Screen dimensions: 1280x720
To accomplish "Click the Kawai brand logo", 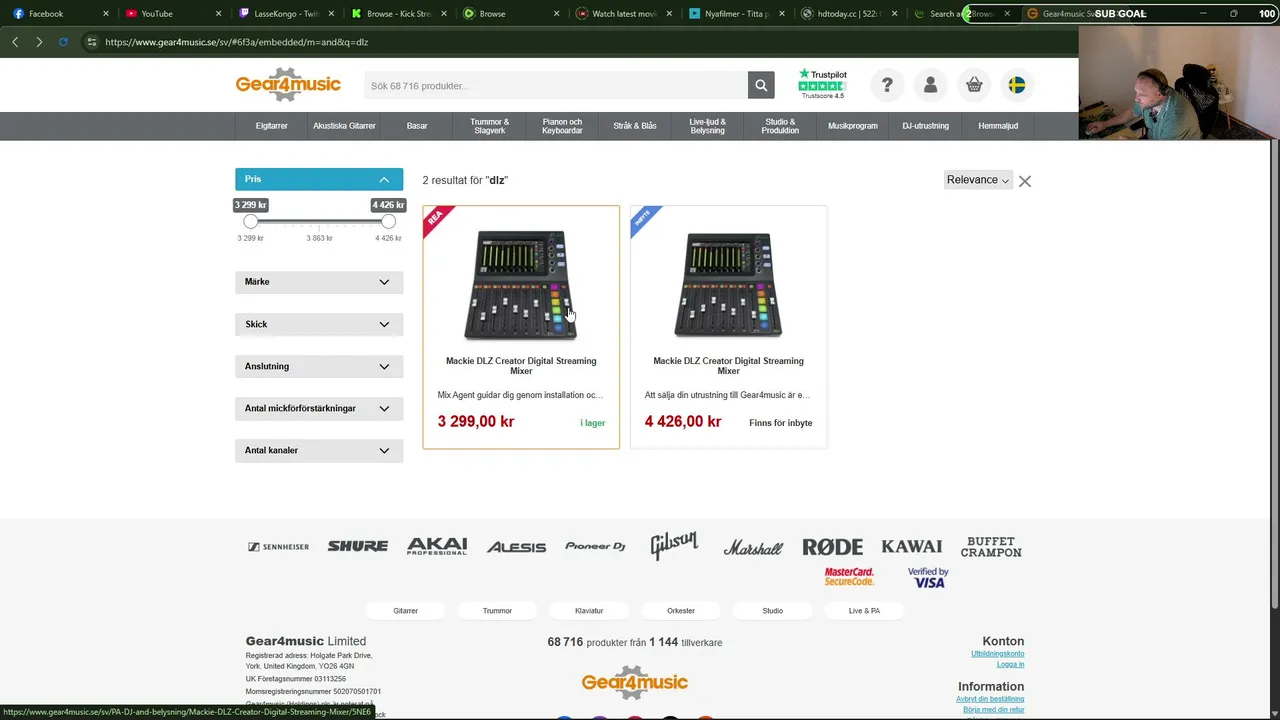I will pyautogui.click(x=911, y=546).
